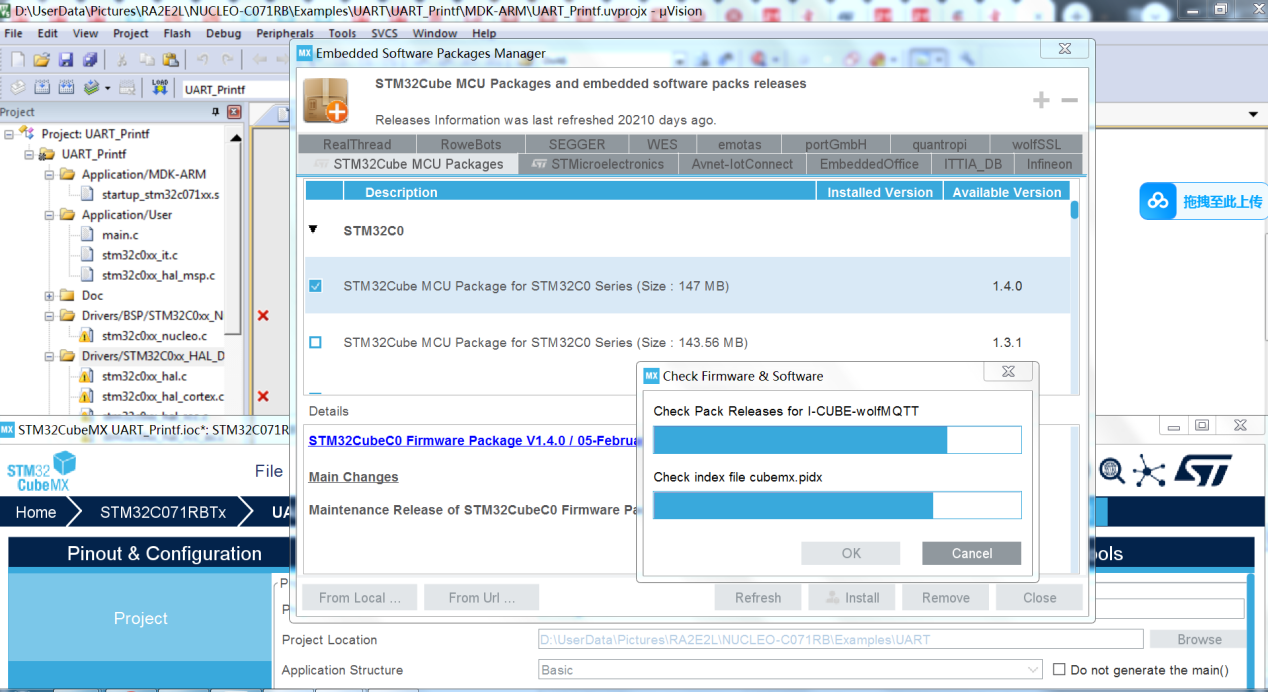Switch to STMicroelectronics tab
Image resolution: width=1268 pixels, height=692 pixels.
(598, 164)
